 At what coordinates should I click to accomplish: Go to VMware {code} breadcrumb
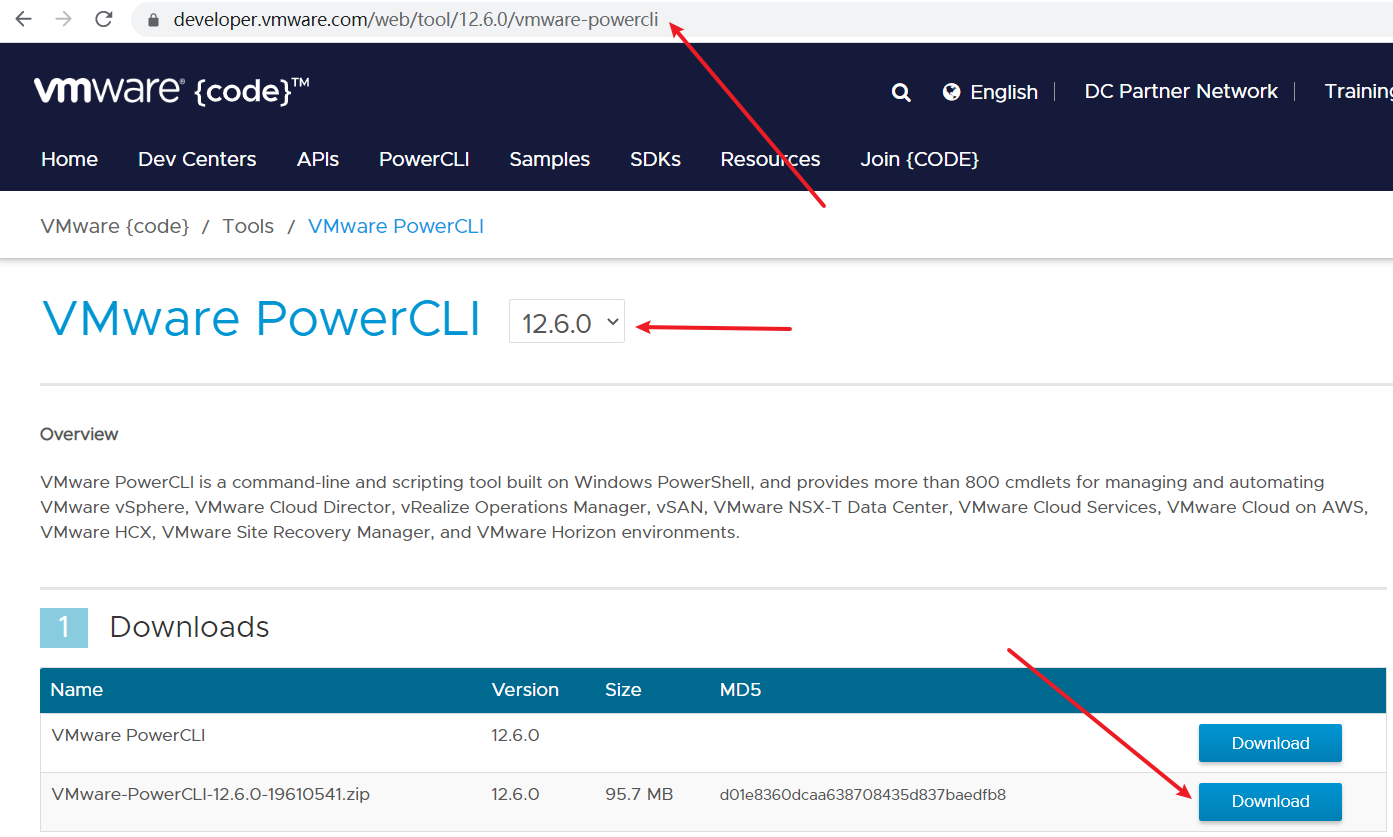115,226
